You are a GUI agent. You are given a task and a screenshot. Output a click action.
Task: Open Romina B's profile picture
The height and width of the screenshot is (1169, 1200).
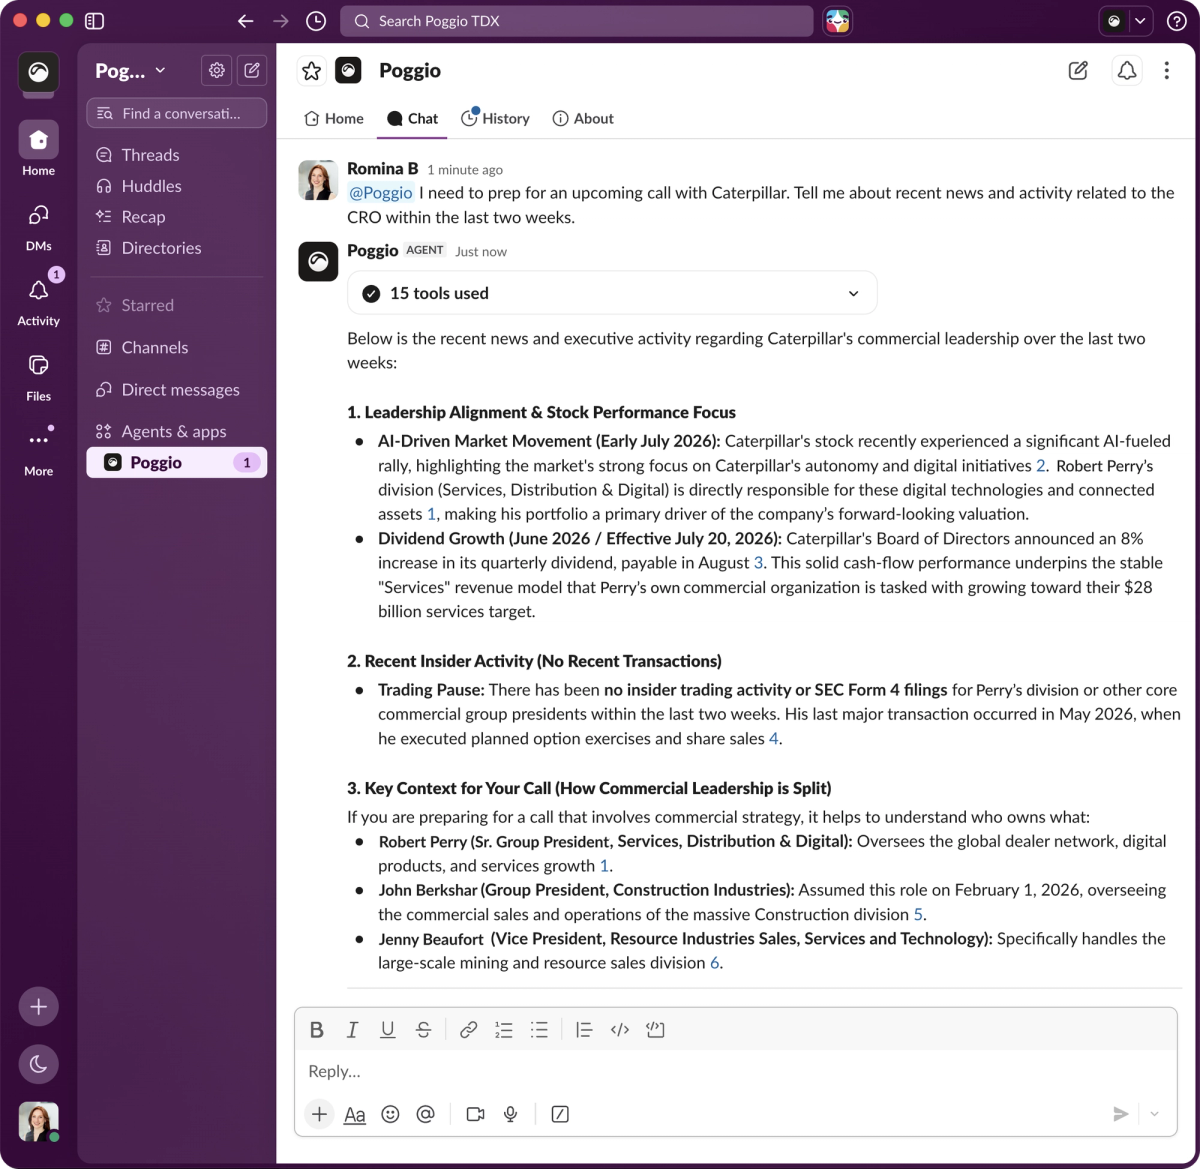point(318,180)
